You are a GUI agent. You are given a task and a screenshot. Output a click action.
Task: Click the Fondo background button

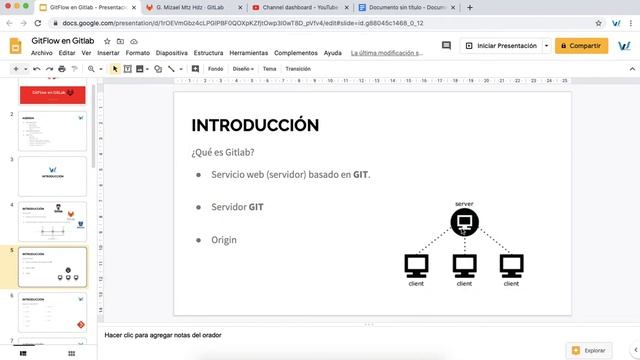[216, 69]
